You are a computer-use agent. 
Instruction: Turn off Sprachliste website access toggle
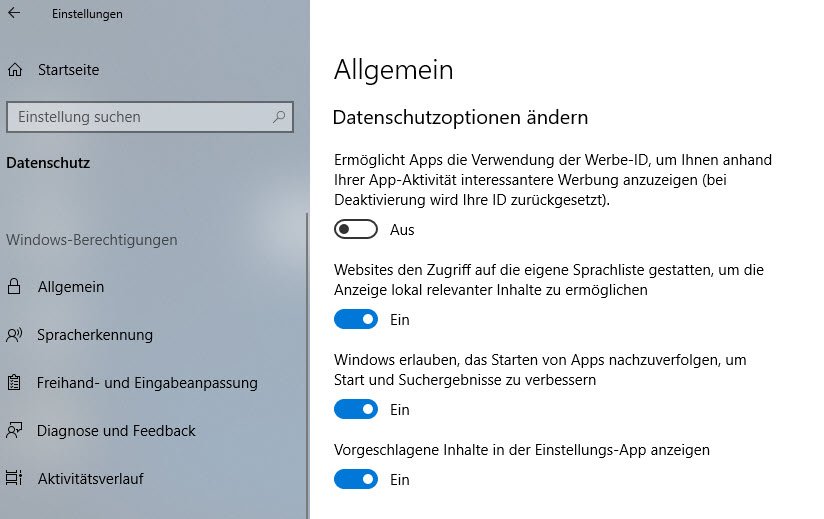[x=356, y=320]
